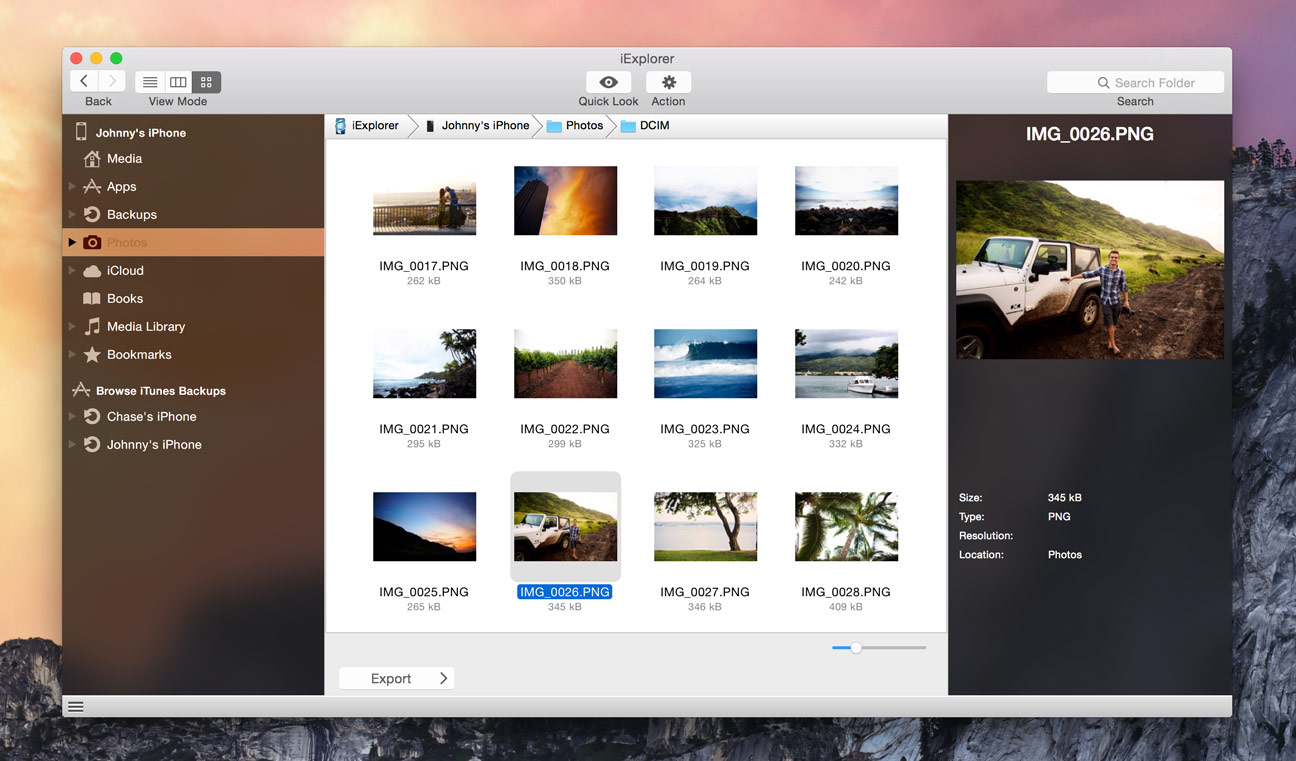
Task: Open Media Library music note icon
Action: pyautogui.click(x=92, y=327)
